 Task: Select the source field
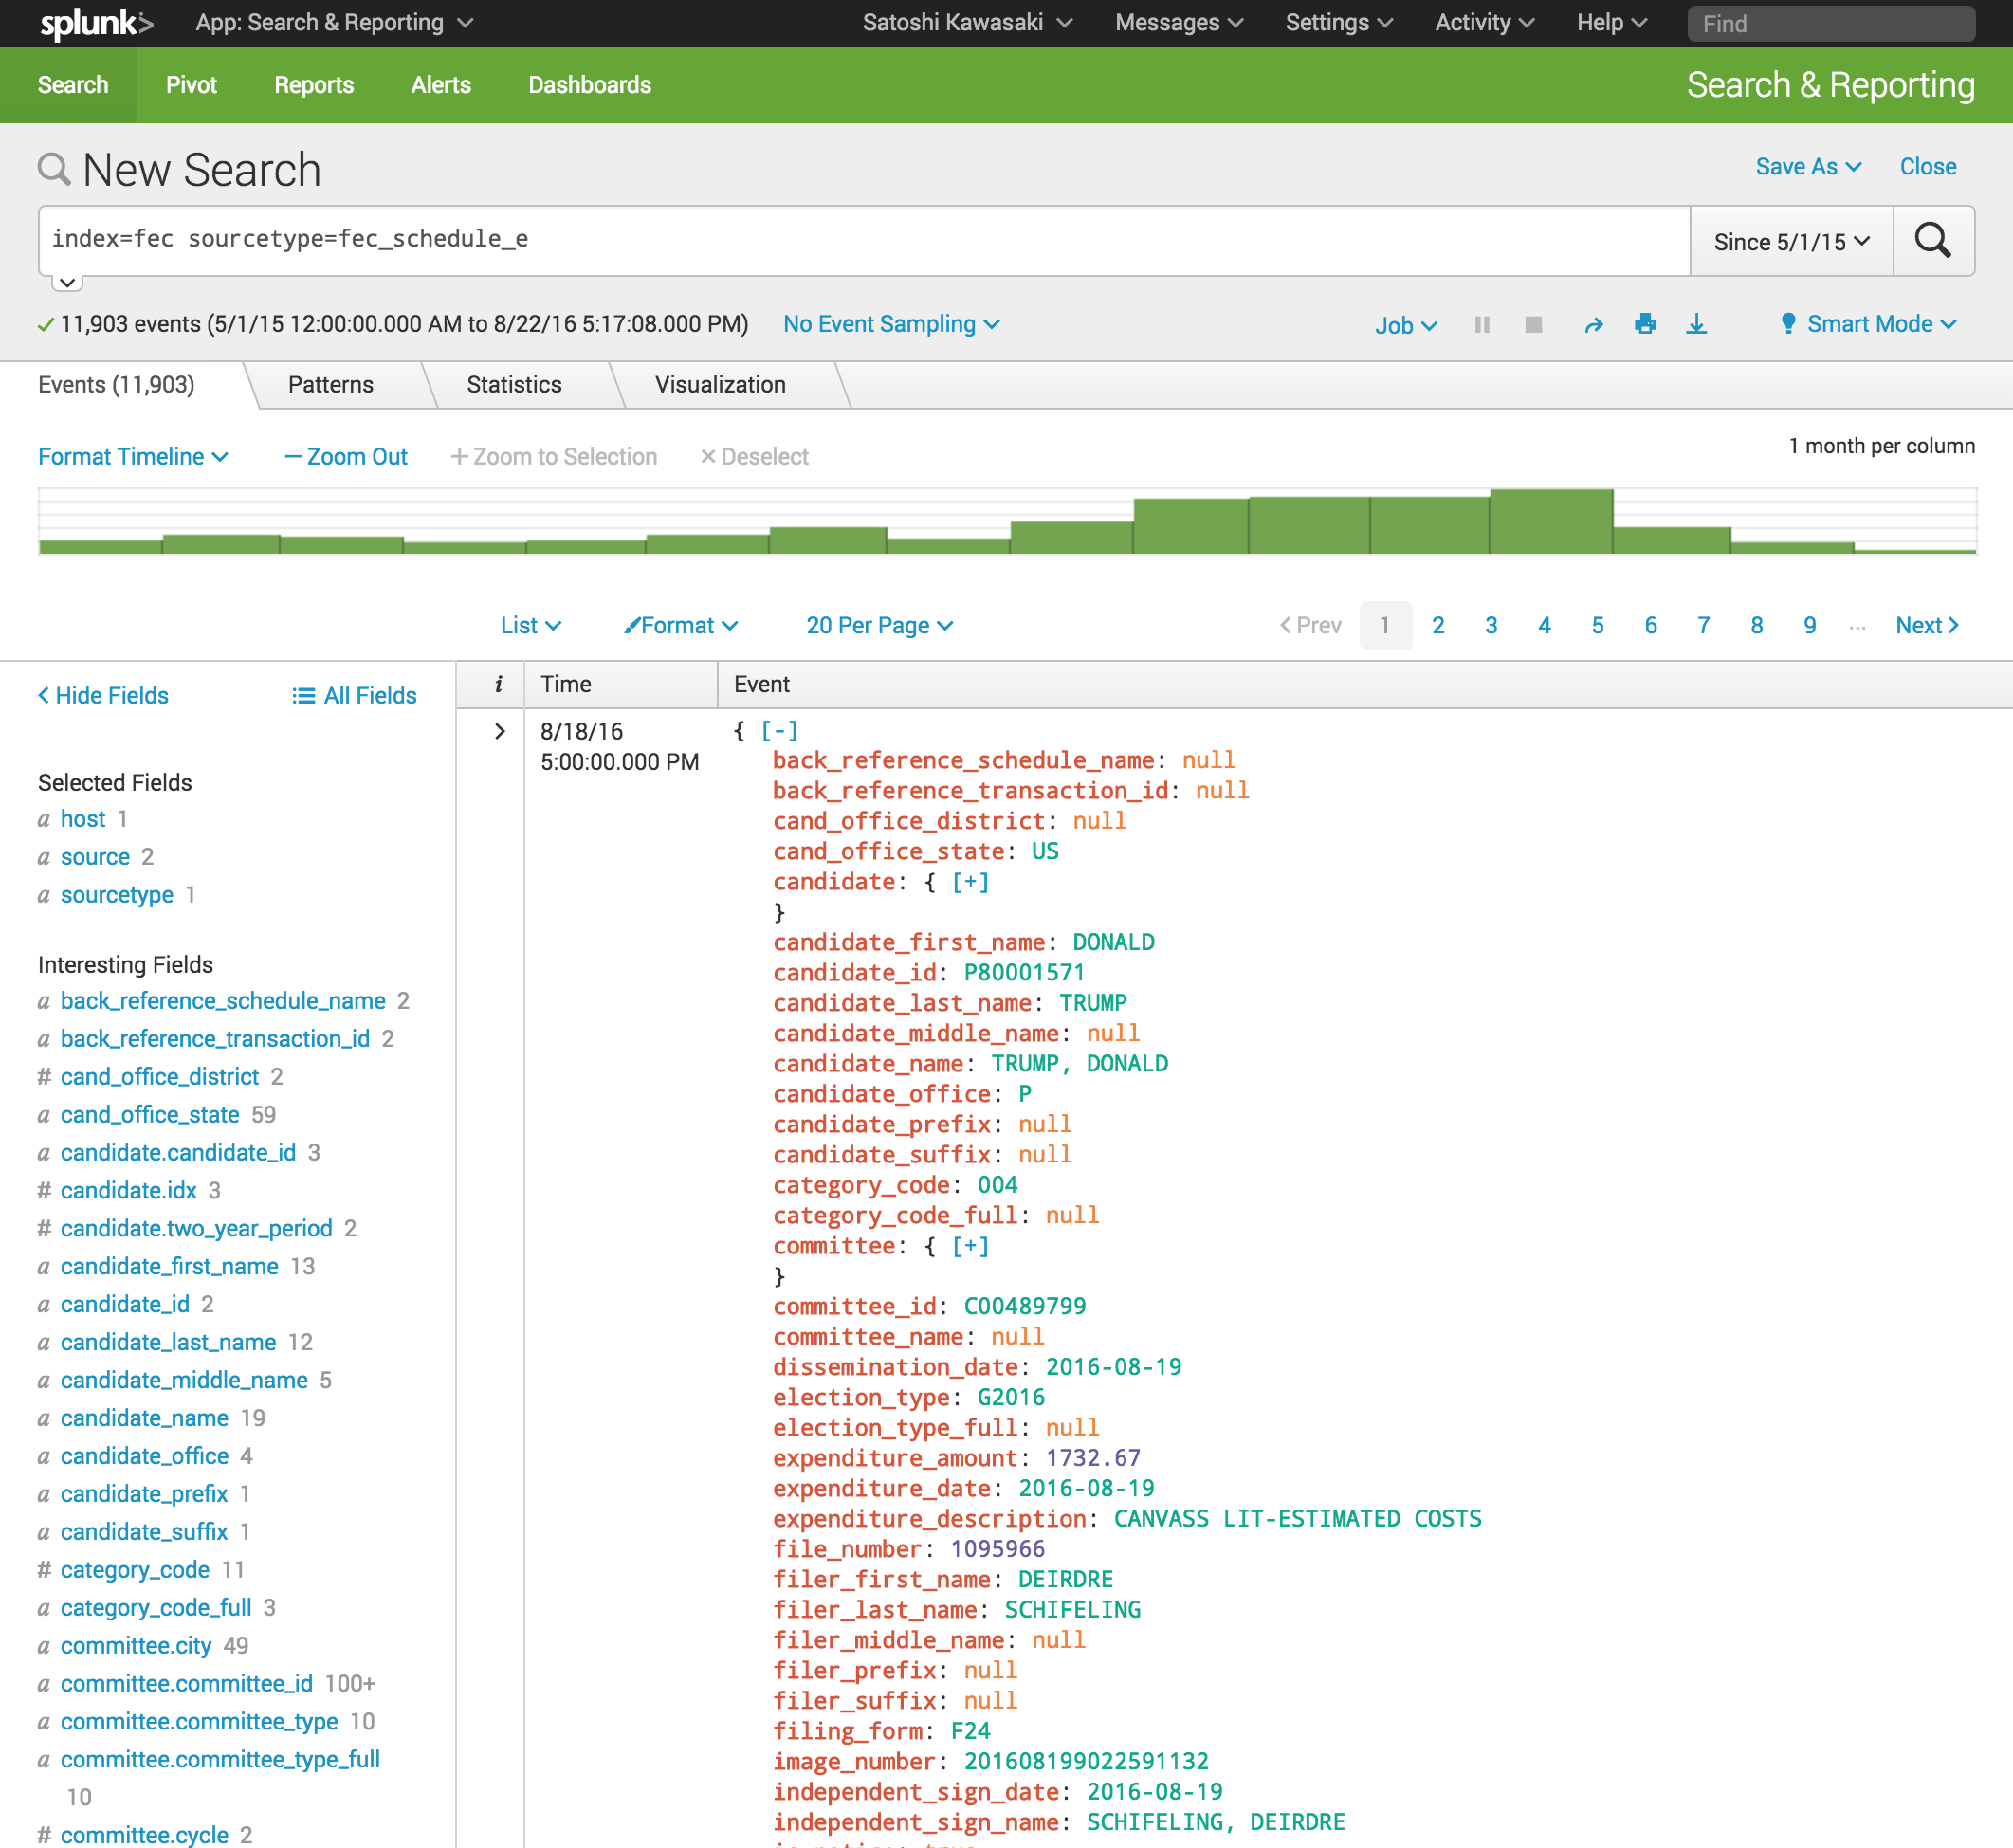[95, 857]
